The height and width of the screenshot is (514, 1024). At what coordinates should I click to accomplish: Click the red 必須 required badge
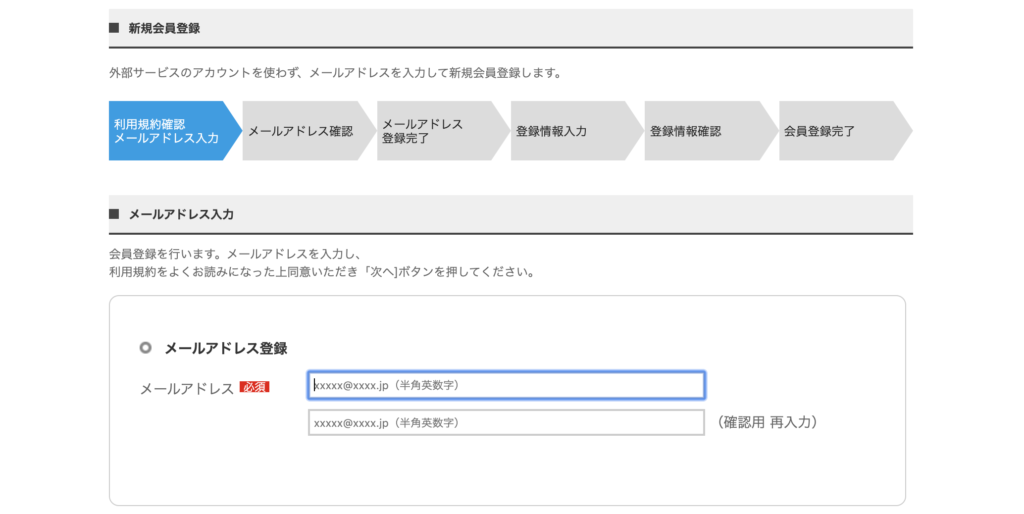(x=255, y=387)
